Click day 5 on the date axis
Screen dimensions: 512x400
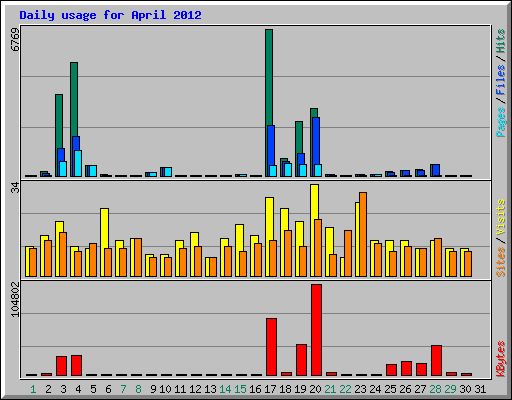point(93,389)
